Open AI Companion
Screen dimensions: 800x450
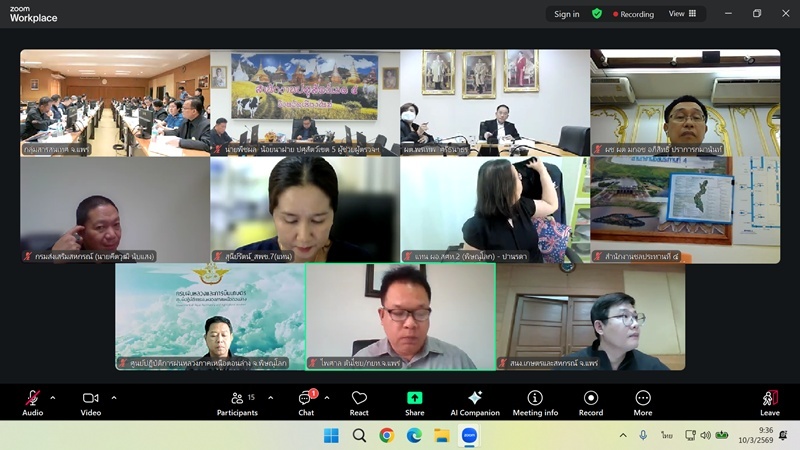click(475, 402)
